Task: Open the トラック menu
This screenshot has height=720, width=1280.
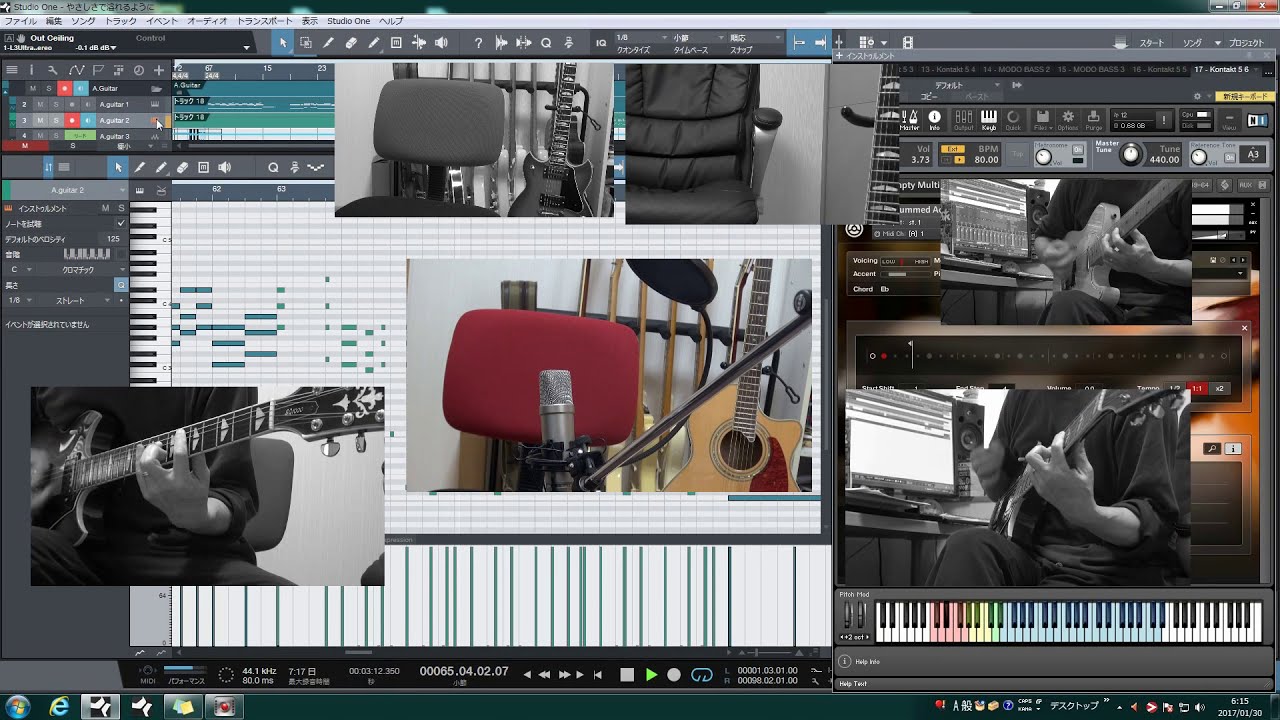Action: point(121,21)
